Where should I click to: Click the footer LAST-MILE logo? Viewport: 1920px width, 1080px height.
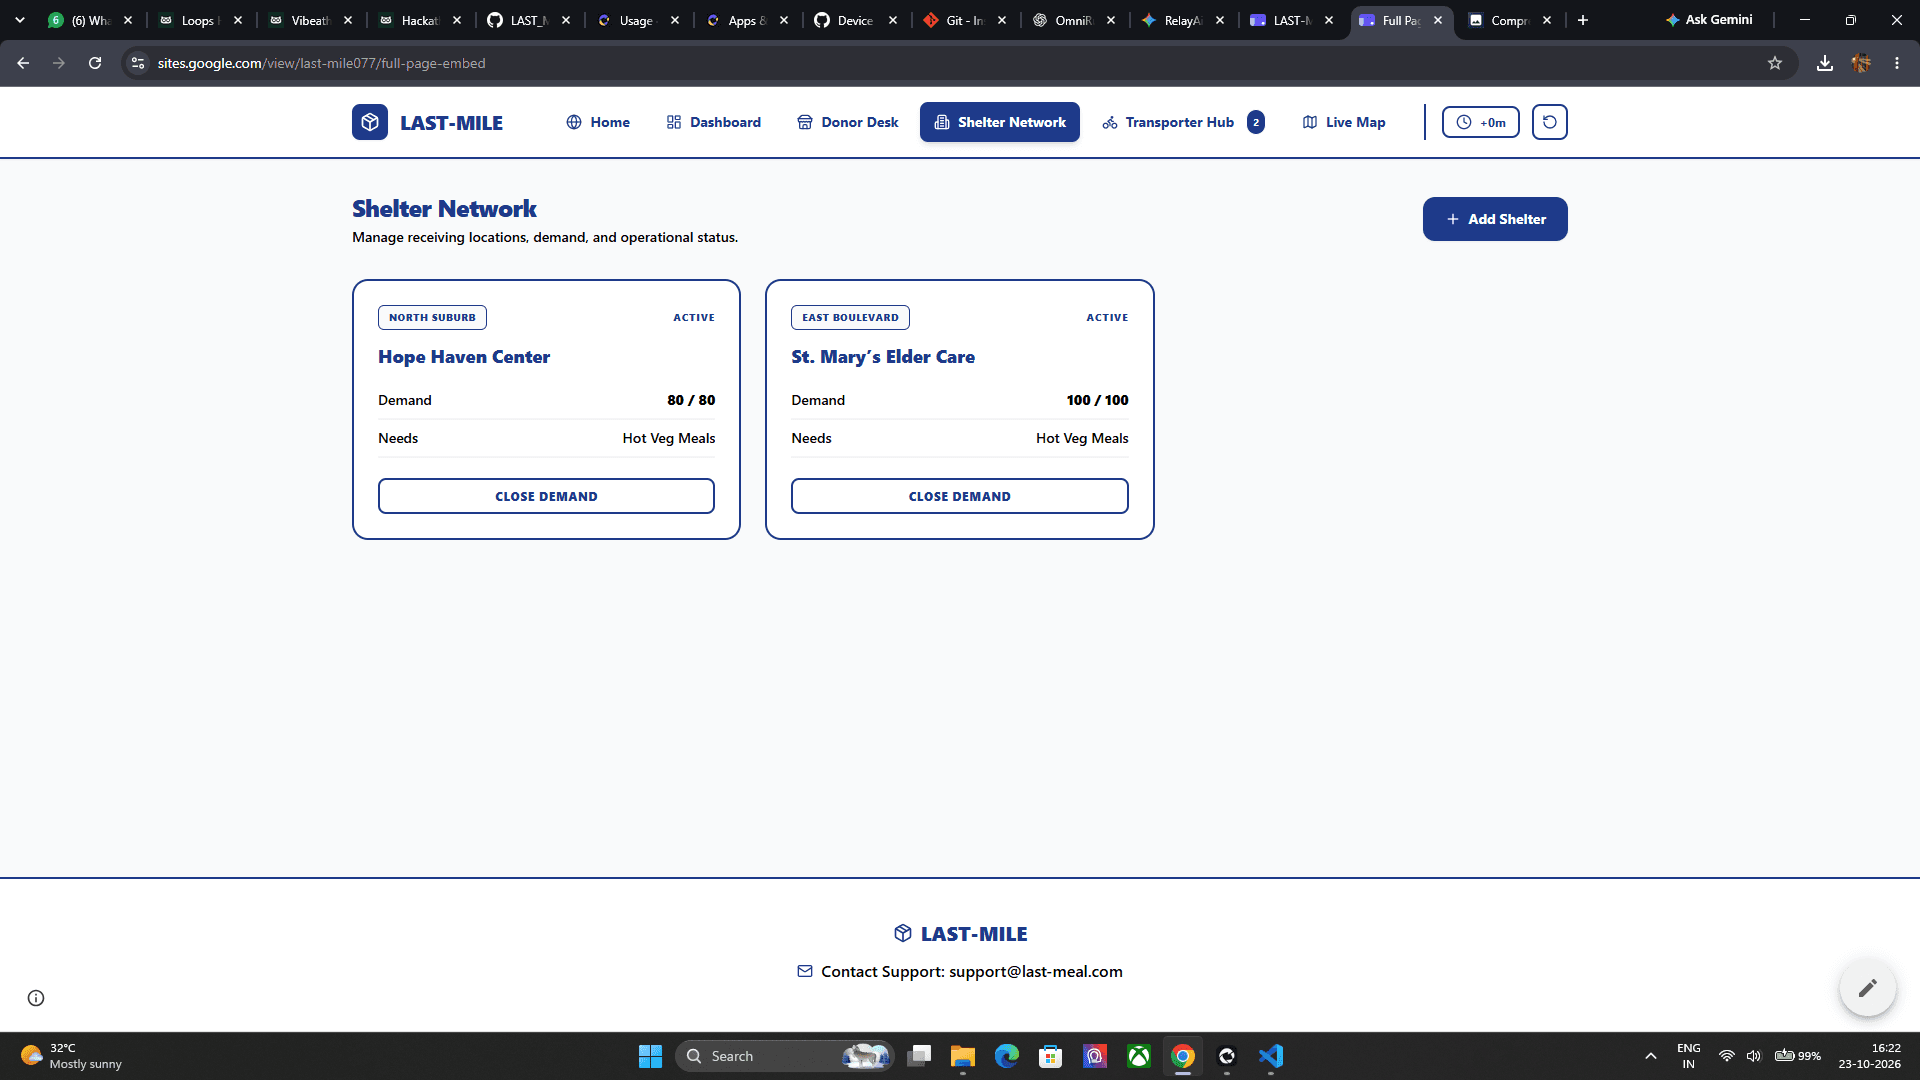pos(960,933)
